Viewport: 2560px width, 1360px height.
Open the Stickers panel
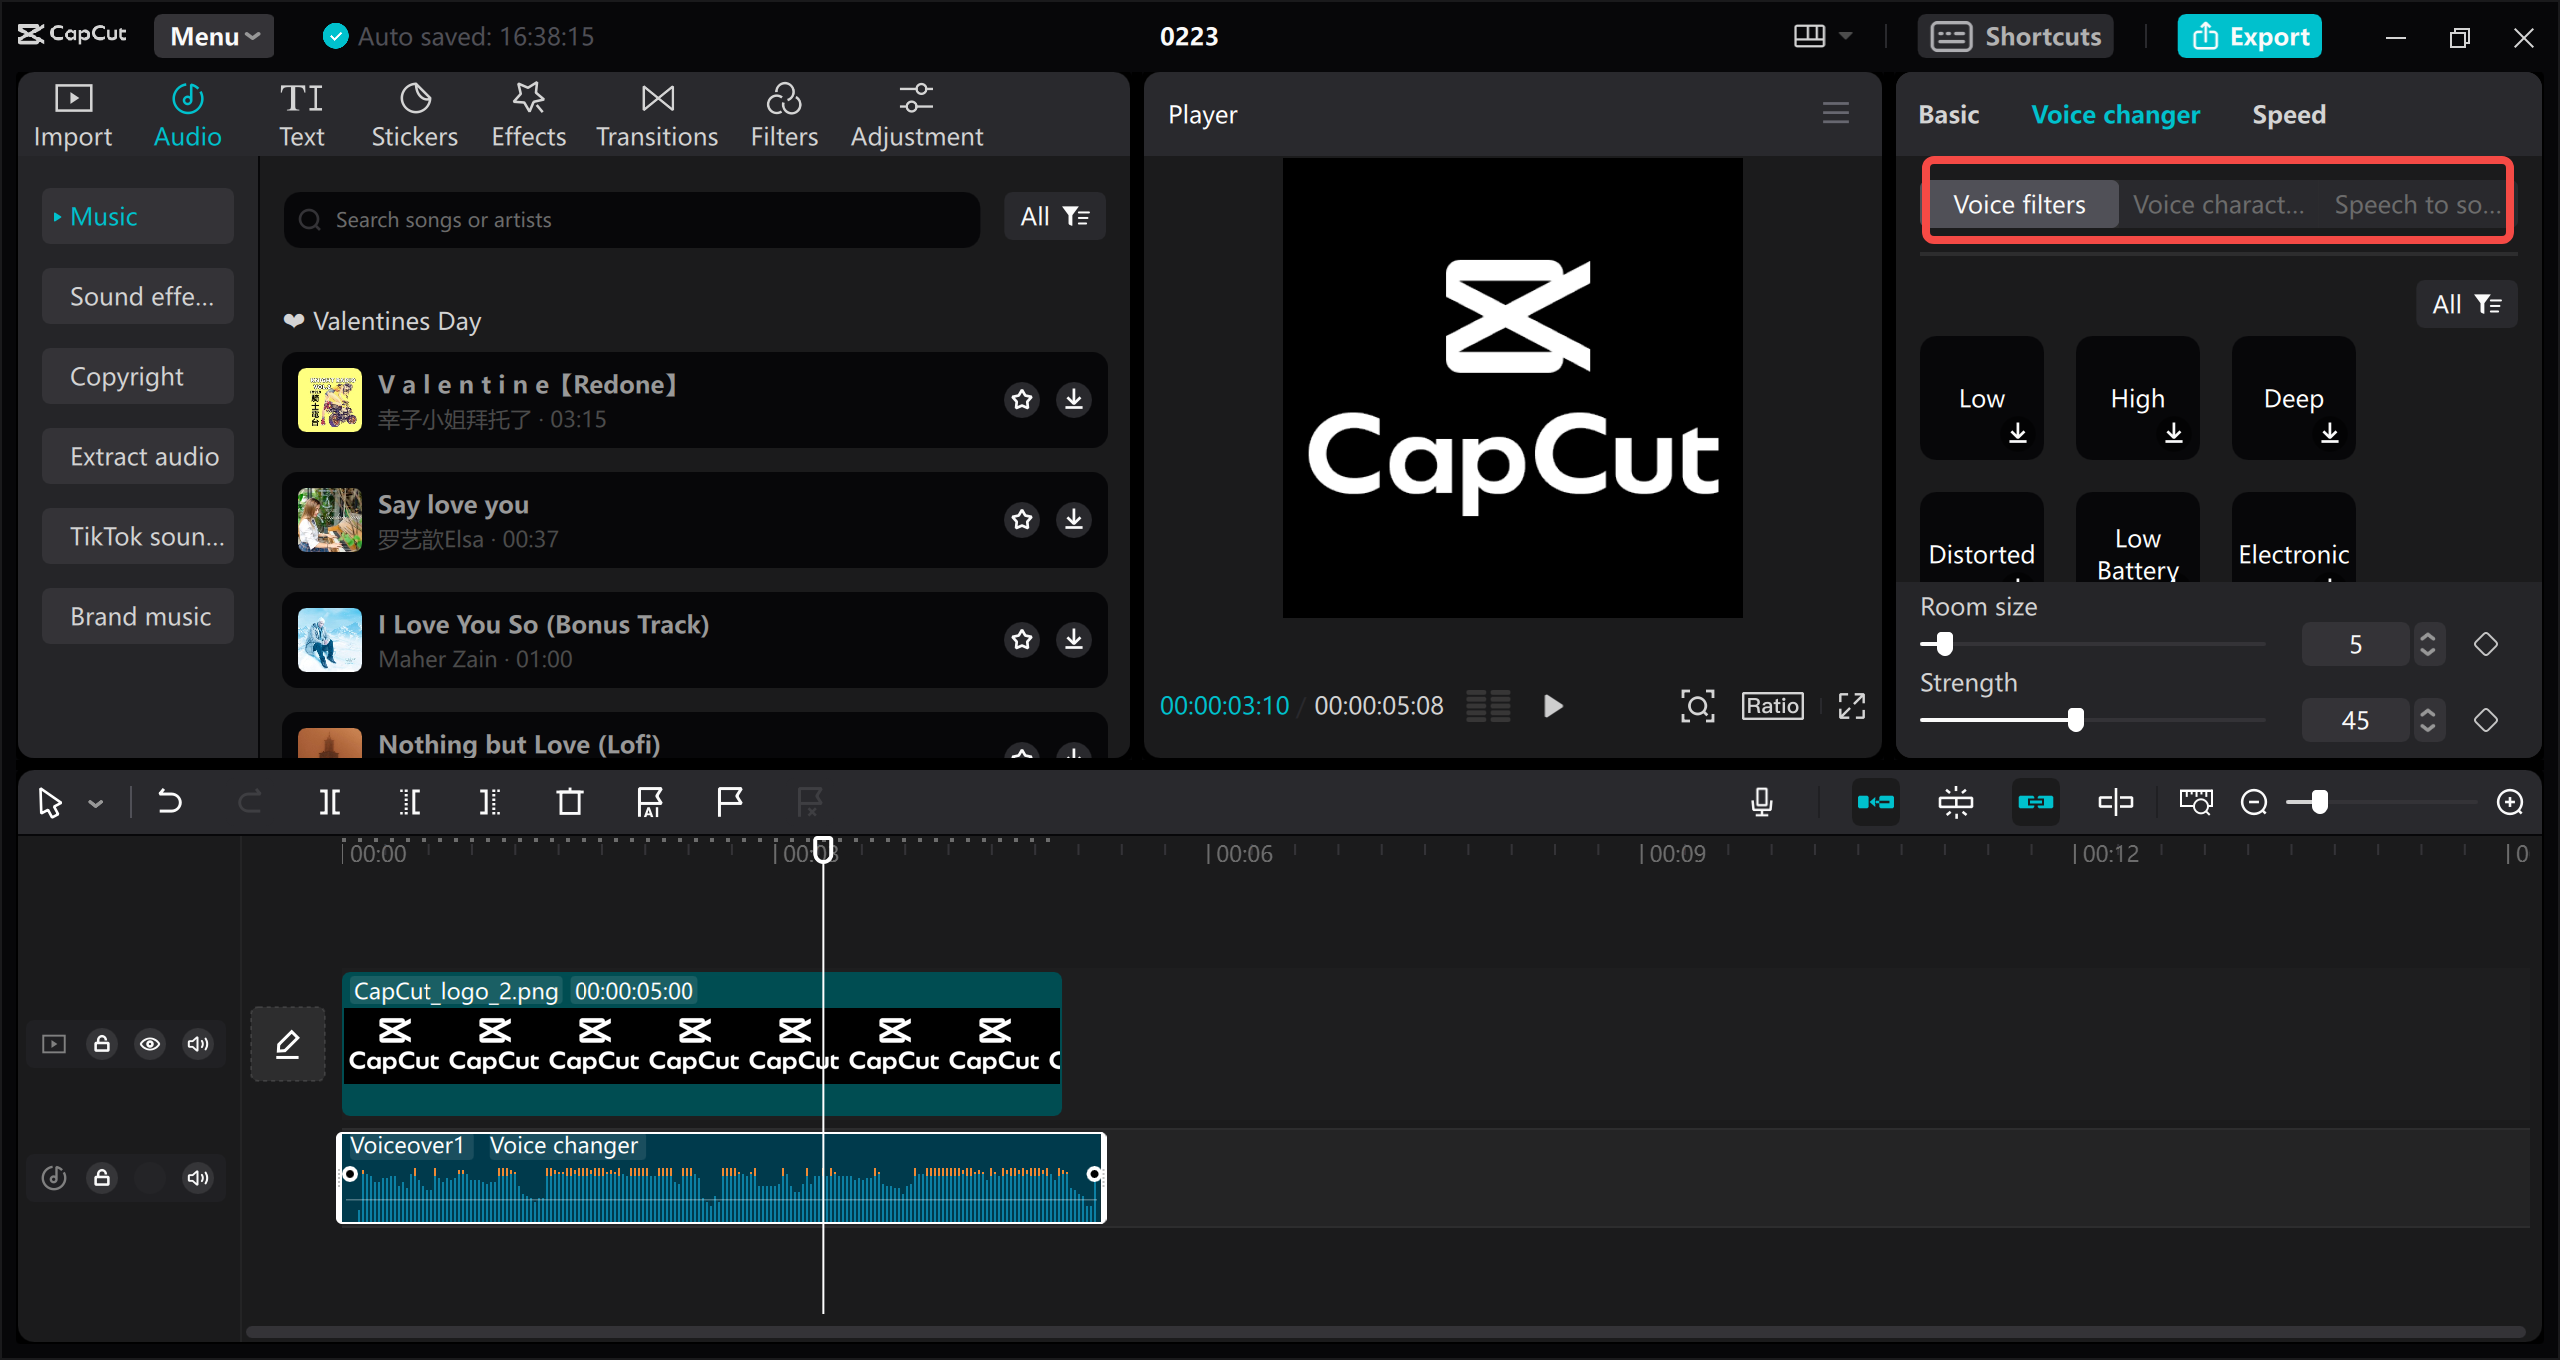click(414, 113)
